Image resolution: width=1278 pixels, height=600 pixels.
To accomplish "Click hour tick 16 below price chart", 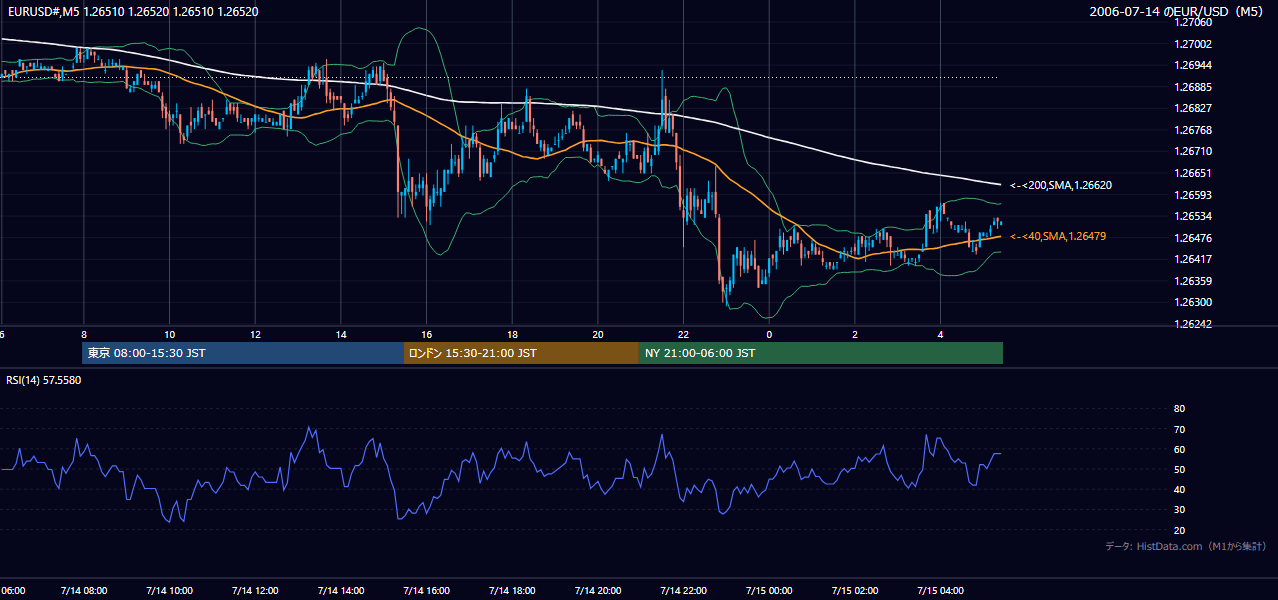I will pyautogui.click(x=426, y=334).
